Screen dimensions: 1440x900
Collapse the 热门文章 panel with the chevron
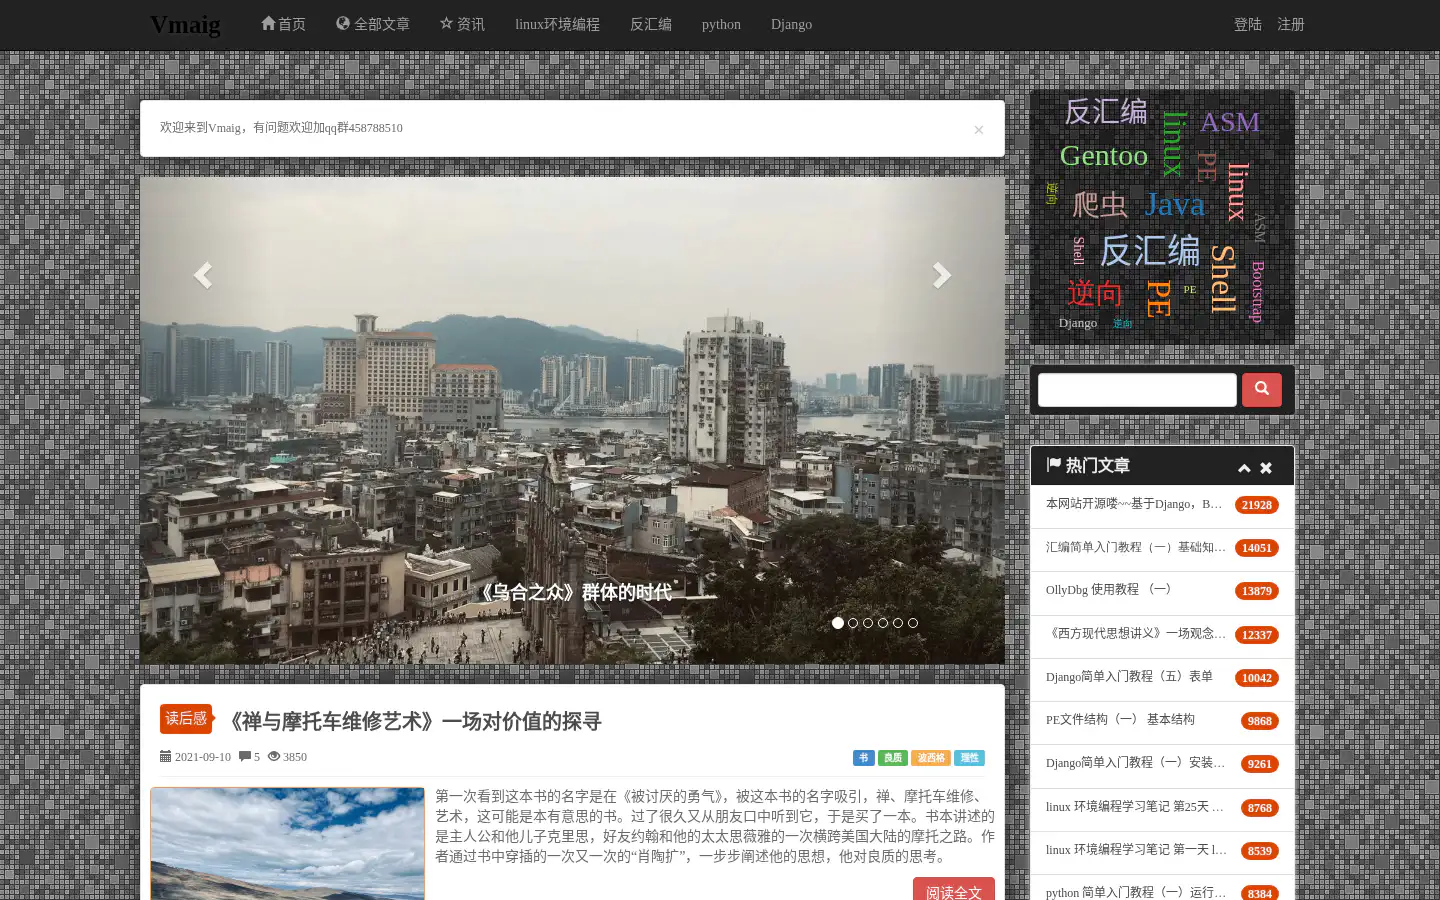[x=1244, y=468]
